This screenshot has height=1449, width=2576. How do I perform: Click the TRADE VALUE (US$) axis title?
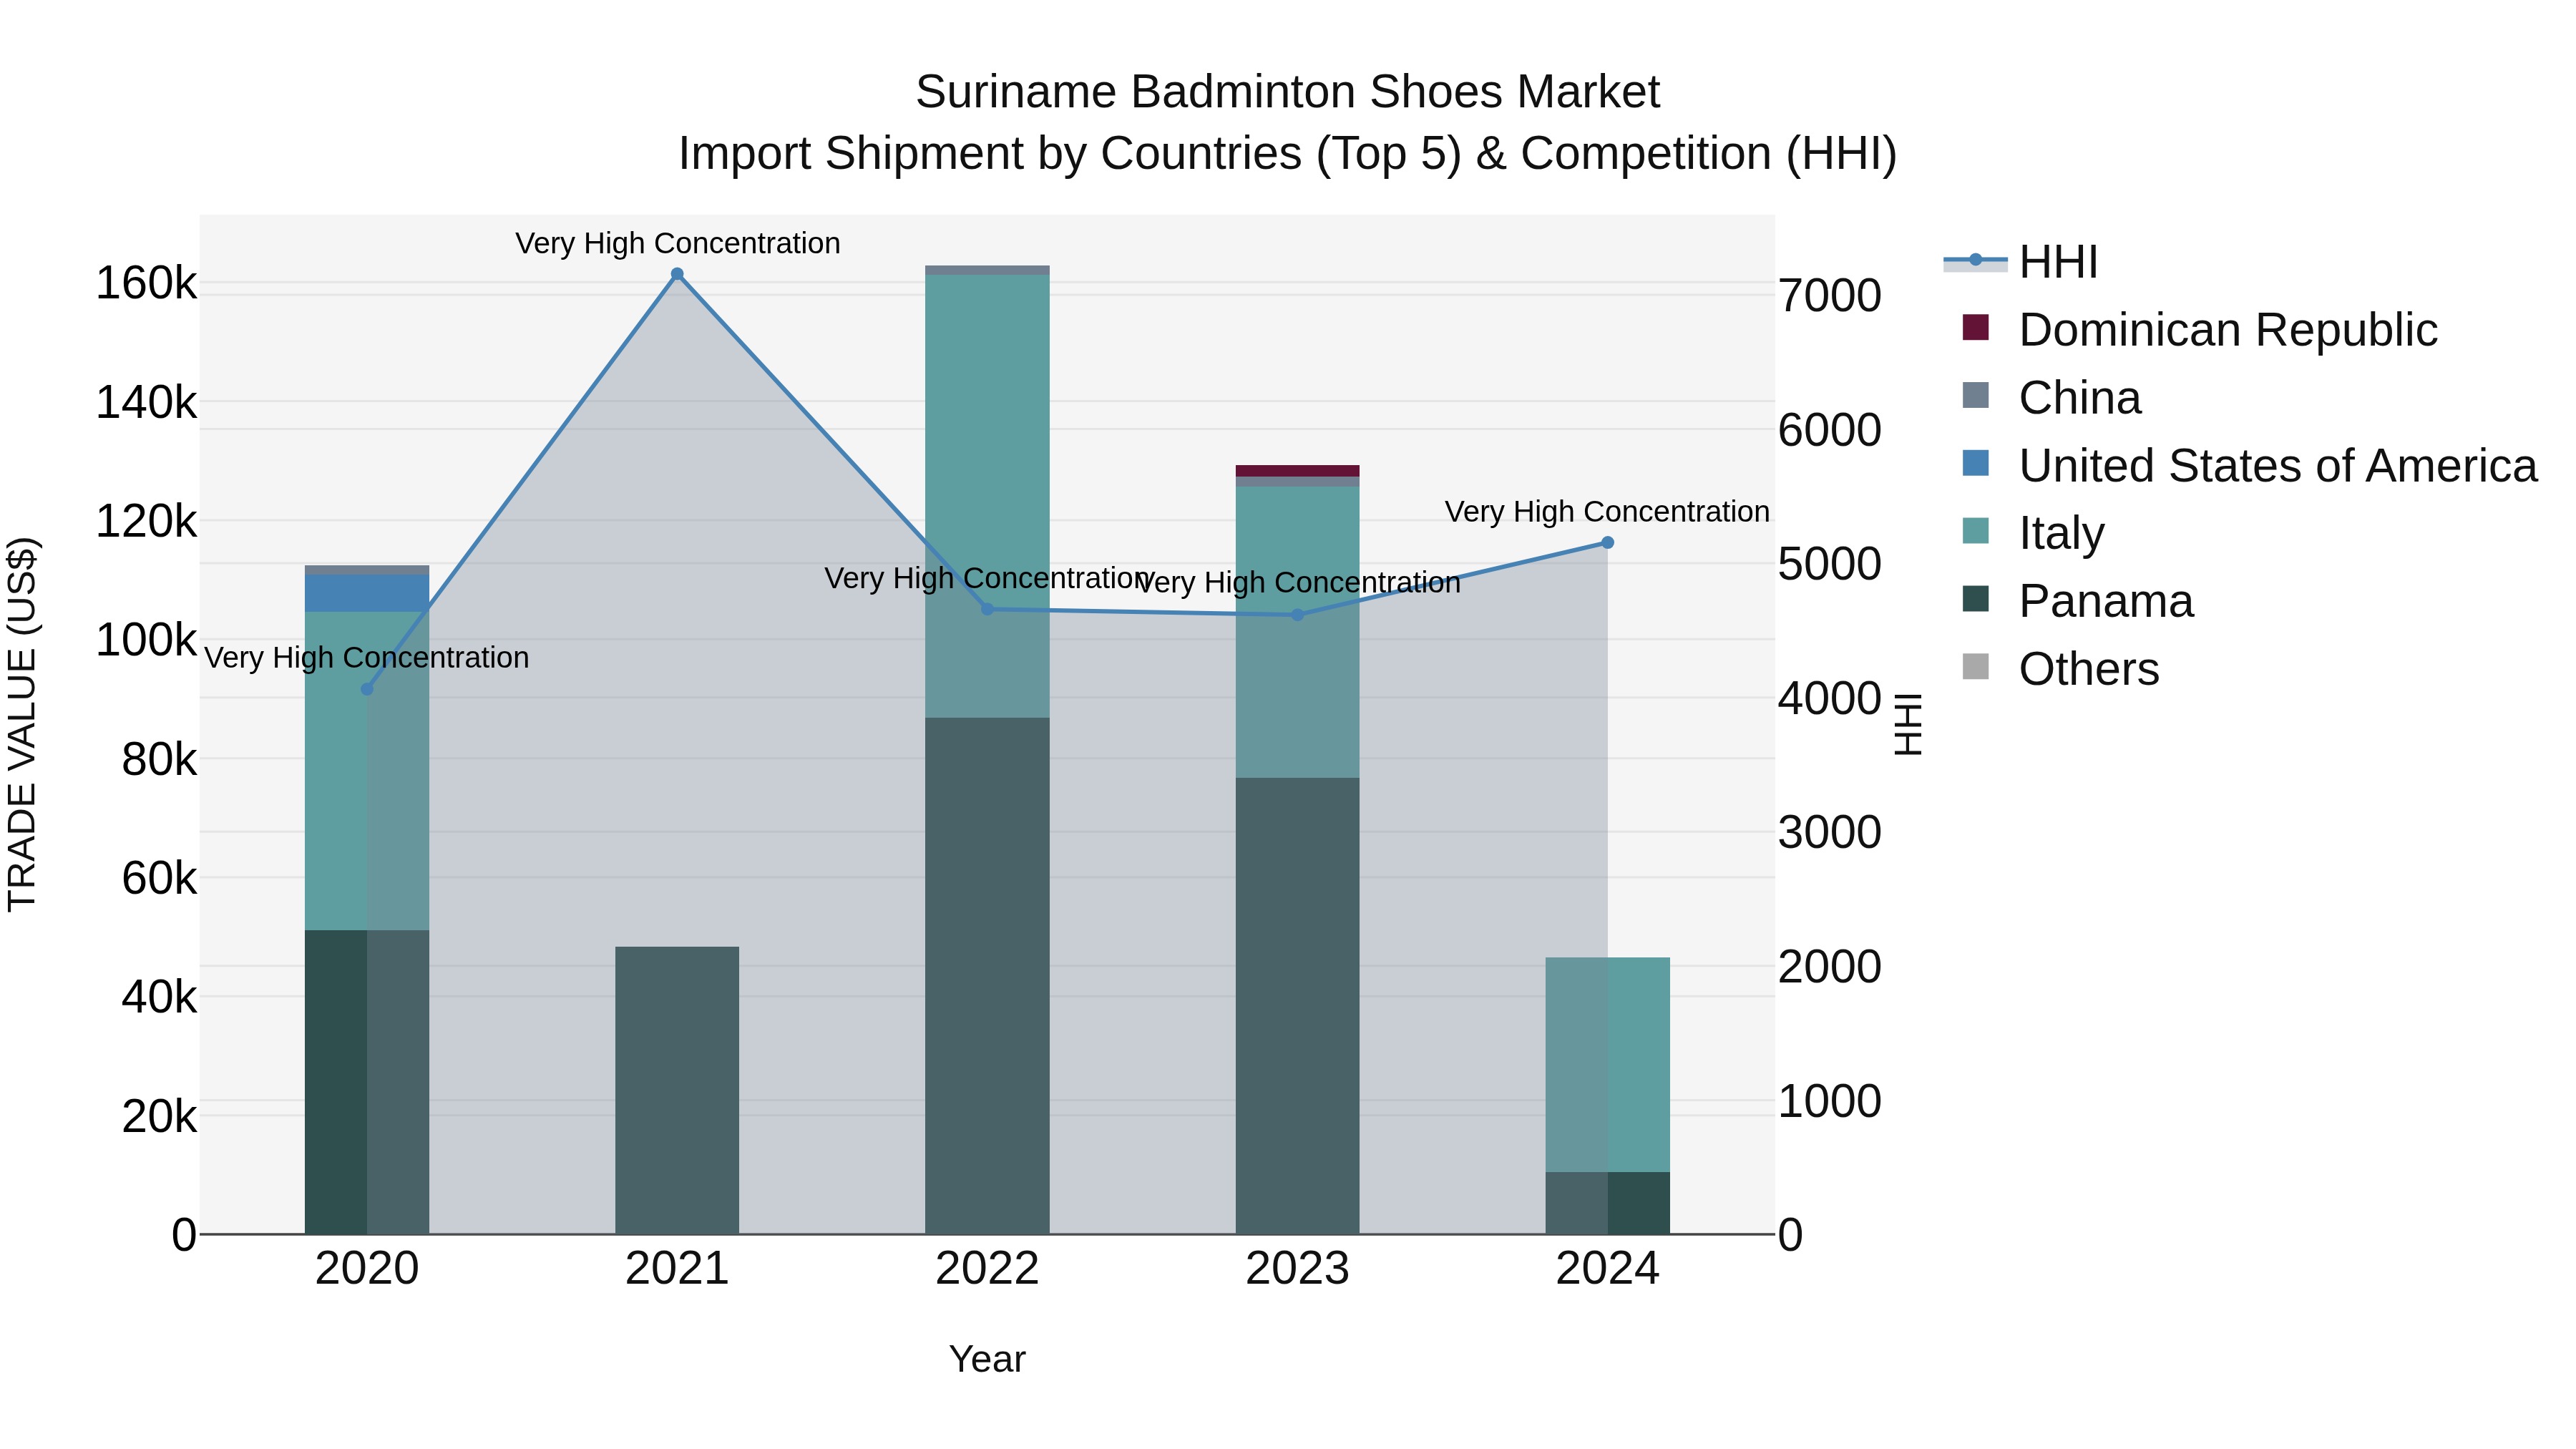point(22,724)
